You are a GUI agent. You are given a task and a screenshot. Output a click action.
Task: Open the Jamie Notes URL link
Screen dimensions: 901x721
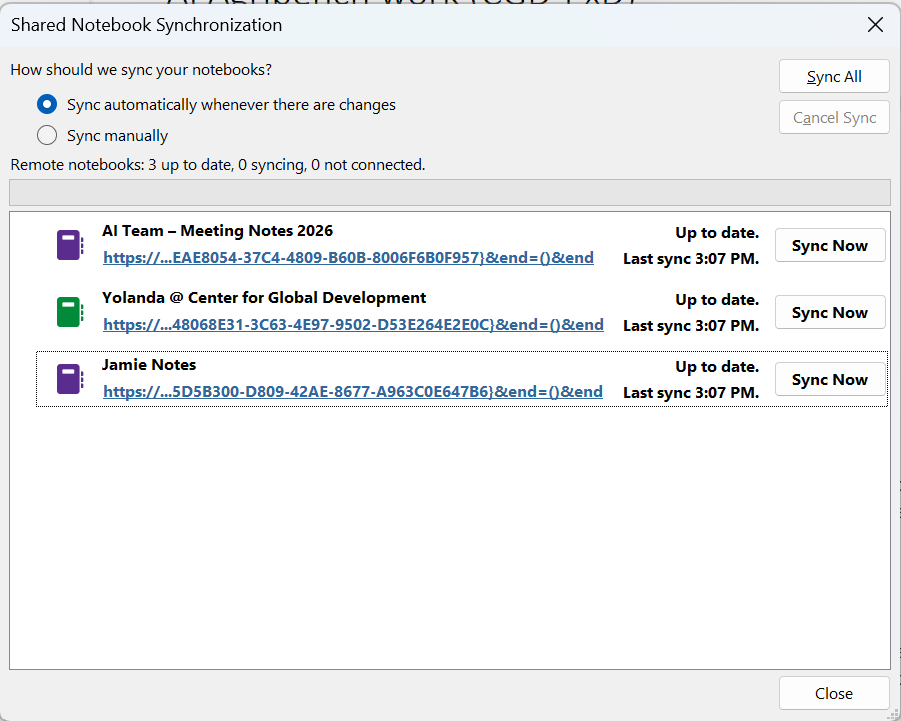point(353,392)
